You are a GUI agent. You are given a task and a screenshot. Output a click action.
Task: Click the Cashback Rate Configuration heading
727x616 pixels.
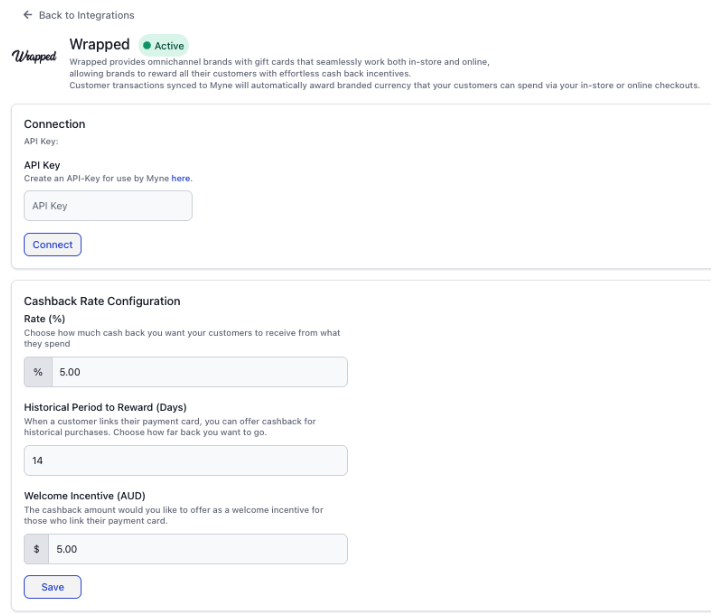102,301
